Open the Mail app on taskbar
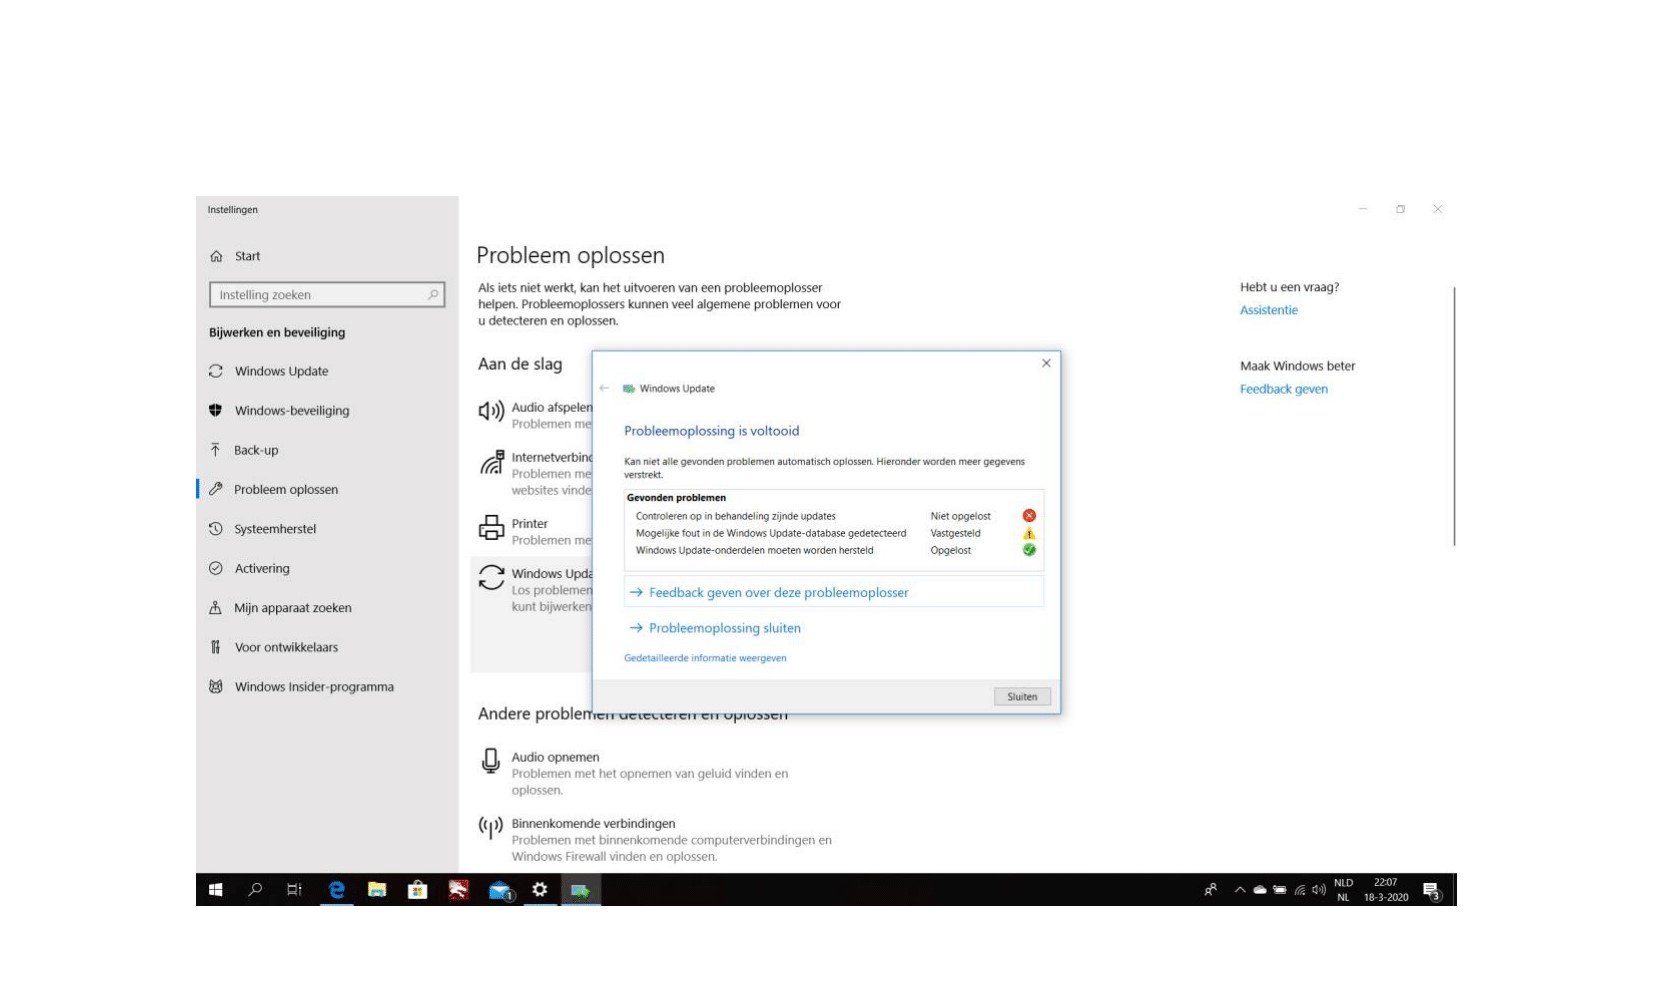Image resolution: width=1653 pixels, height=995 pixels. pos(500,890)
